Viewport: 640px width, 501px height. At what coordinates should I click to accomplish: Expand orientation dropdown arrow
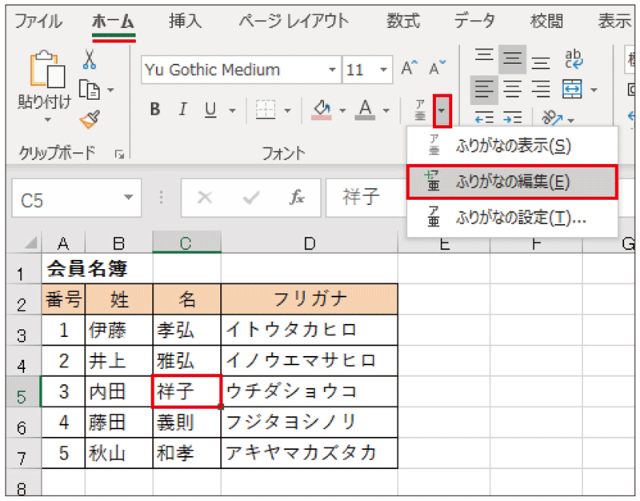(x=571, y=120)
